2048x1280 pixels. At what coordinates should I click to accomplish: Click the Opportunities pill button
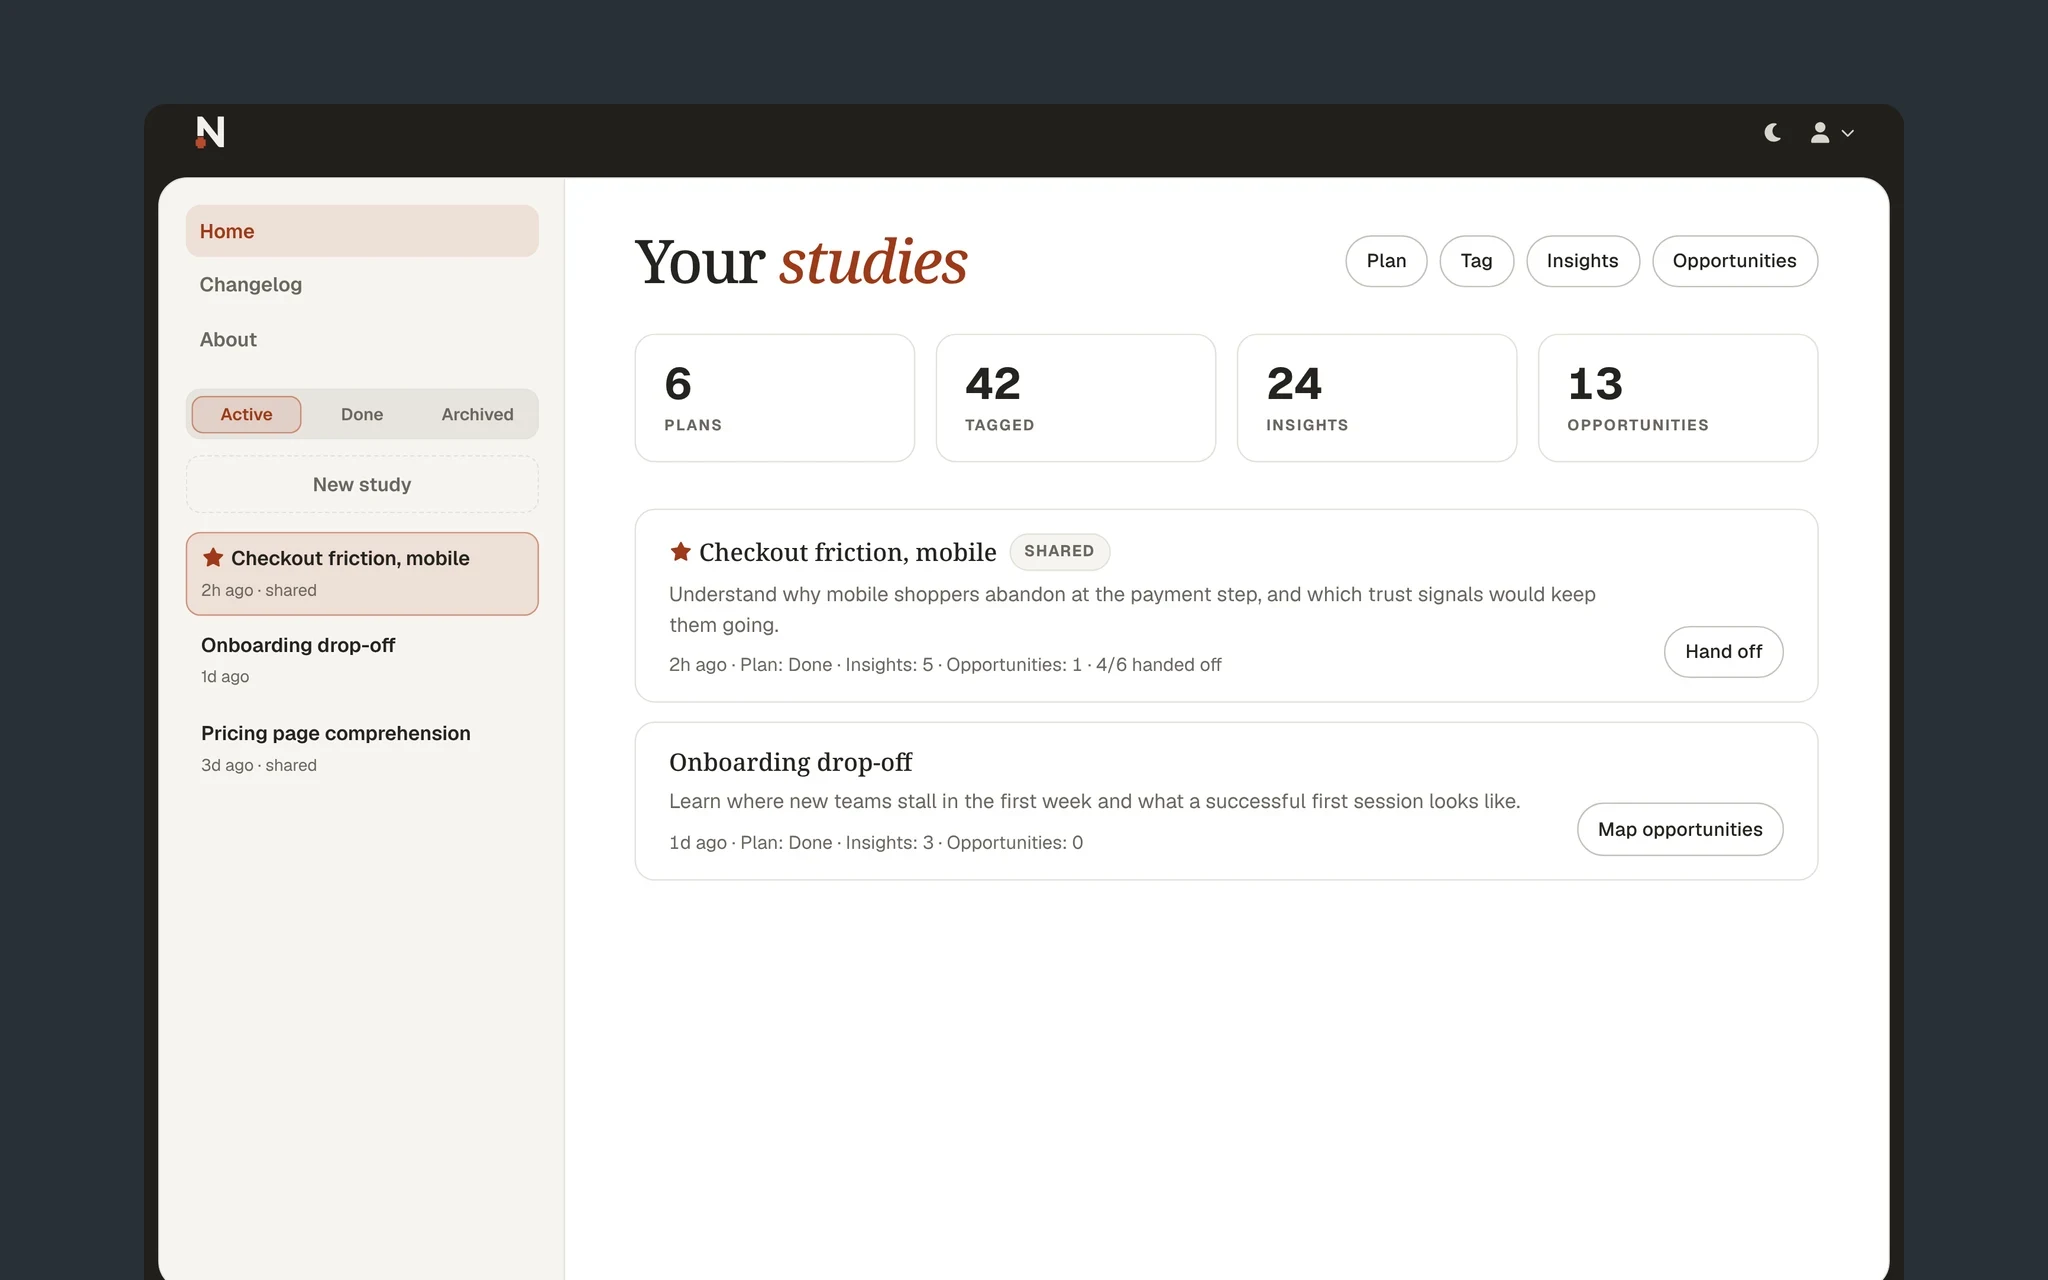pyautogui.click(x=1734, y=261)
